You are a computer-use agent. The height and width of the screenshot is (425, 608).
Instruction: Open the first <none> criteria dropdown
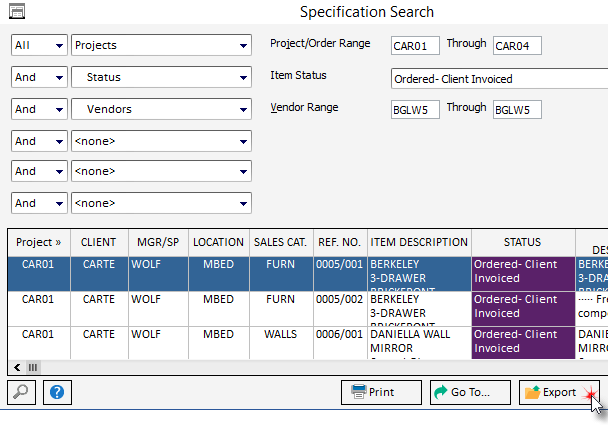pyautogui.click(x=243, y=142)
